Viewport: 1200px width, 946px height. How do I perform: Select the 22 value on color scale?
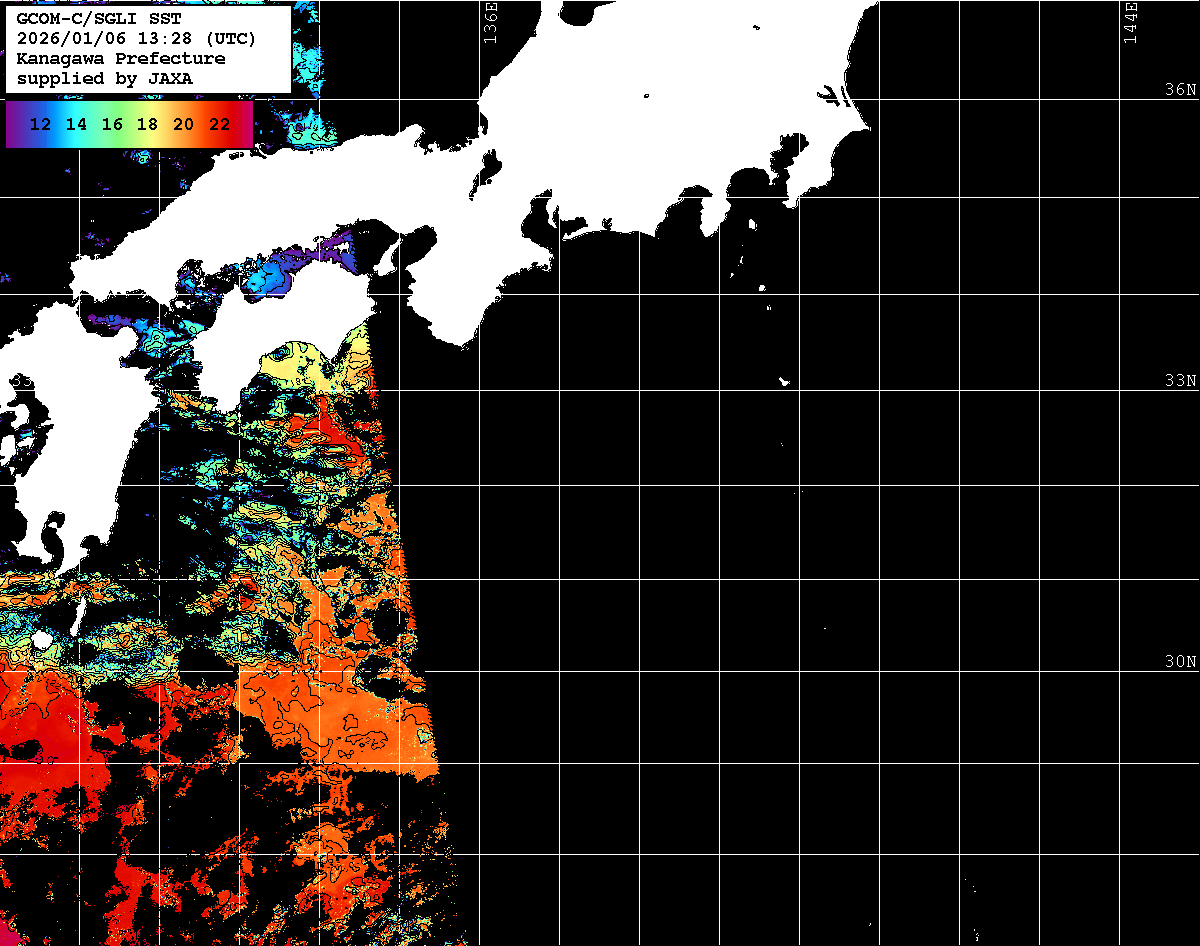219,124
